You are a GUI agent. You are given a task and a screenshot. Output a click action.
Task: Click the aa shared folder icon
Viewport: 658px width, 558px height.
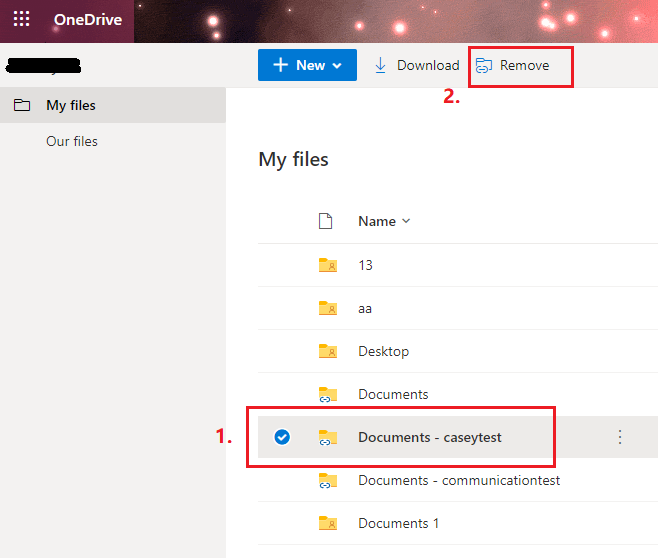(328, 308)
